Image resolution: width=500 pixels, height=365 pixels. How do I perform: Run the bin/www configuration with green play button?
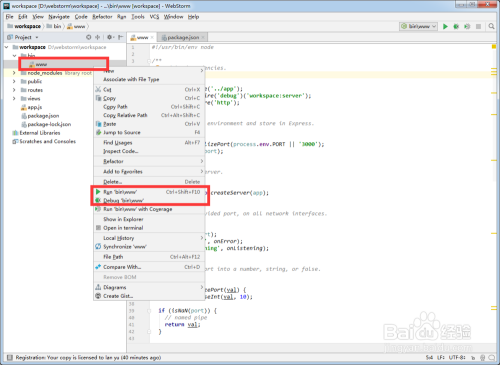(445, 26)
